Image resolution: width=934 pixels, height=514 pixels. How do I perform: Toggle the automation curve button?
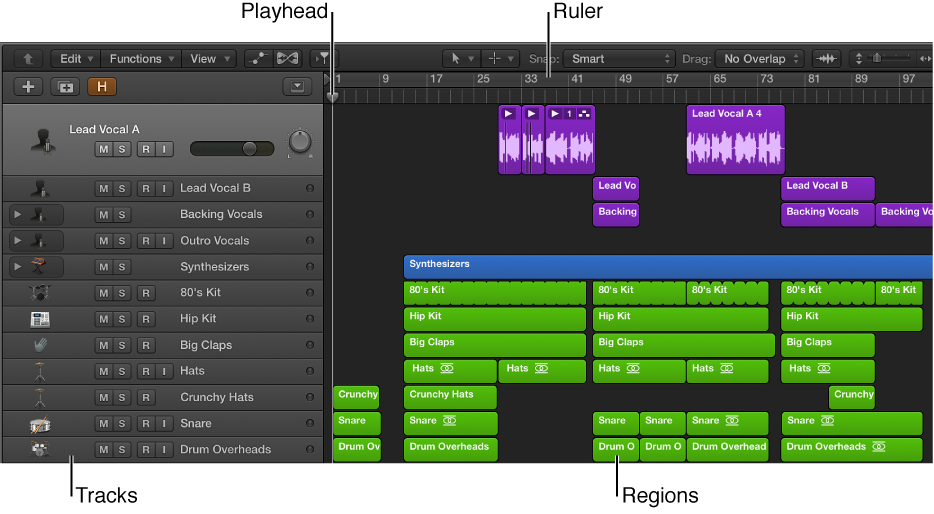(259, 58)
